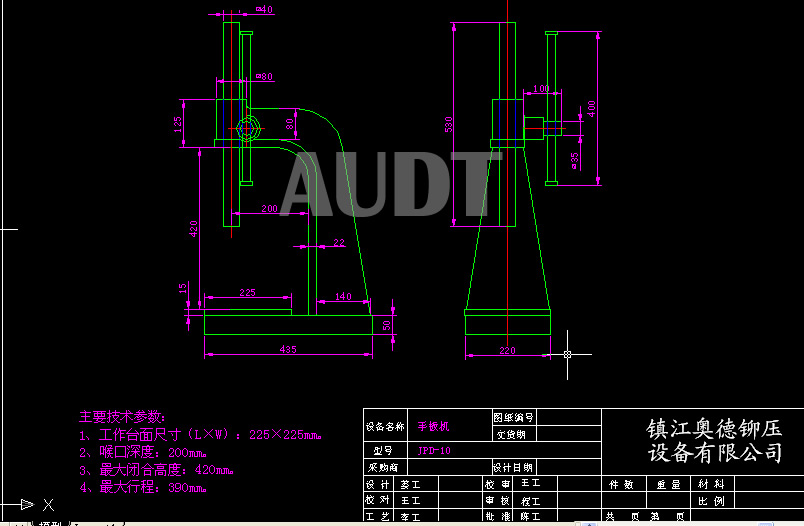The width and height of the screenshot is (804, 526).
Task: Click the 200 throat depth dimension
Action: [x=269, y=209]
